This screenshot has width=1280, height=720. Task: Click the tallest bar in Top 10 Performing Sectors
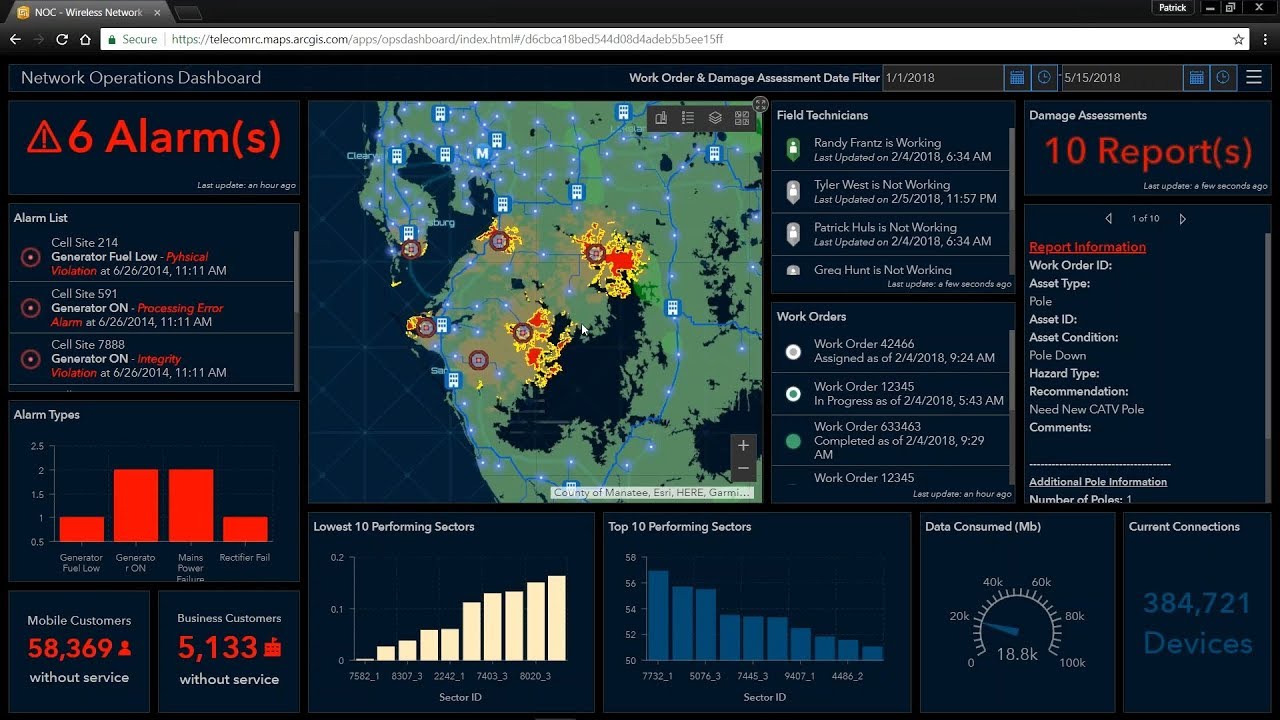point(658,615)
